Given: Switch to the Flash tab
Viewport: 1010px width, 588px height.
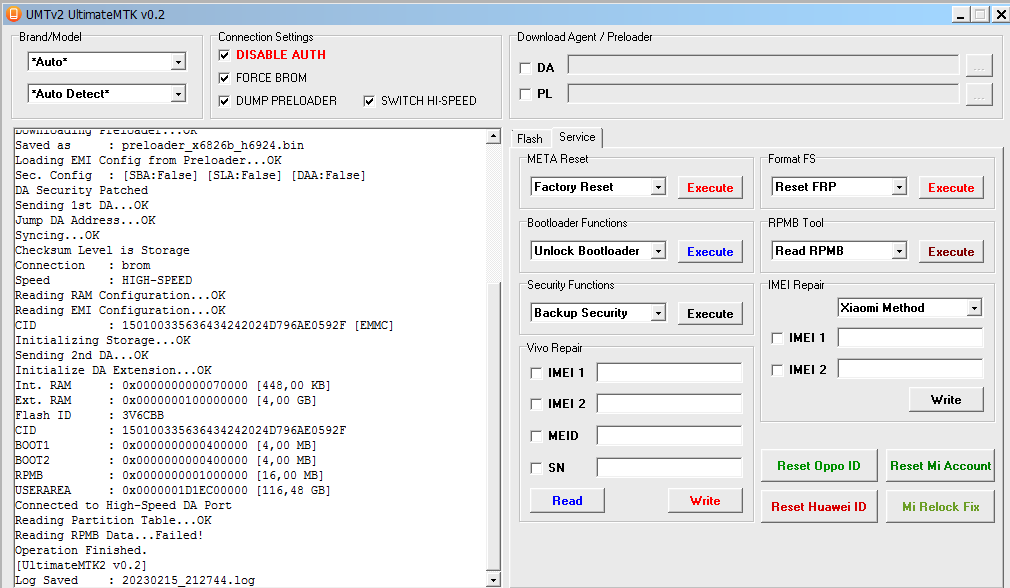Looking at the screenshot, I should [x=530, y=138].
